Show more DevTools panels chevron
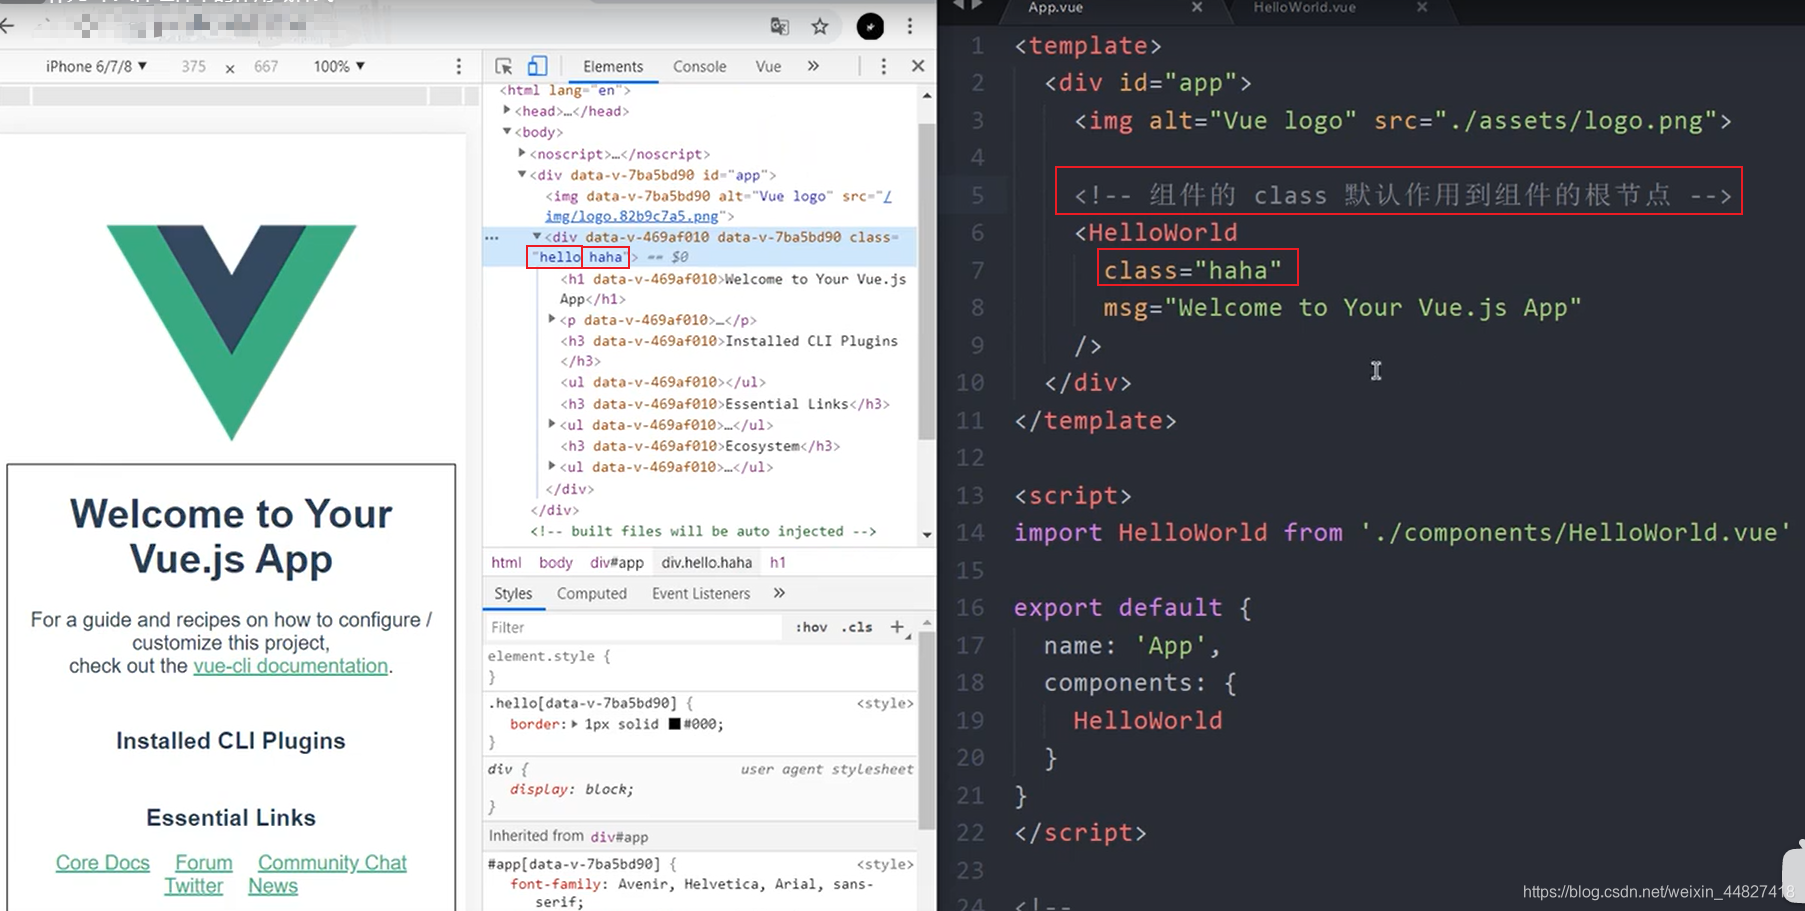The height and width of the screenshot is (911, 1805). click(x=813, y=66)
